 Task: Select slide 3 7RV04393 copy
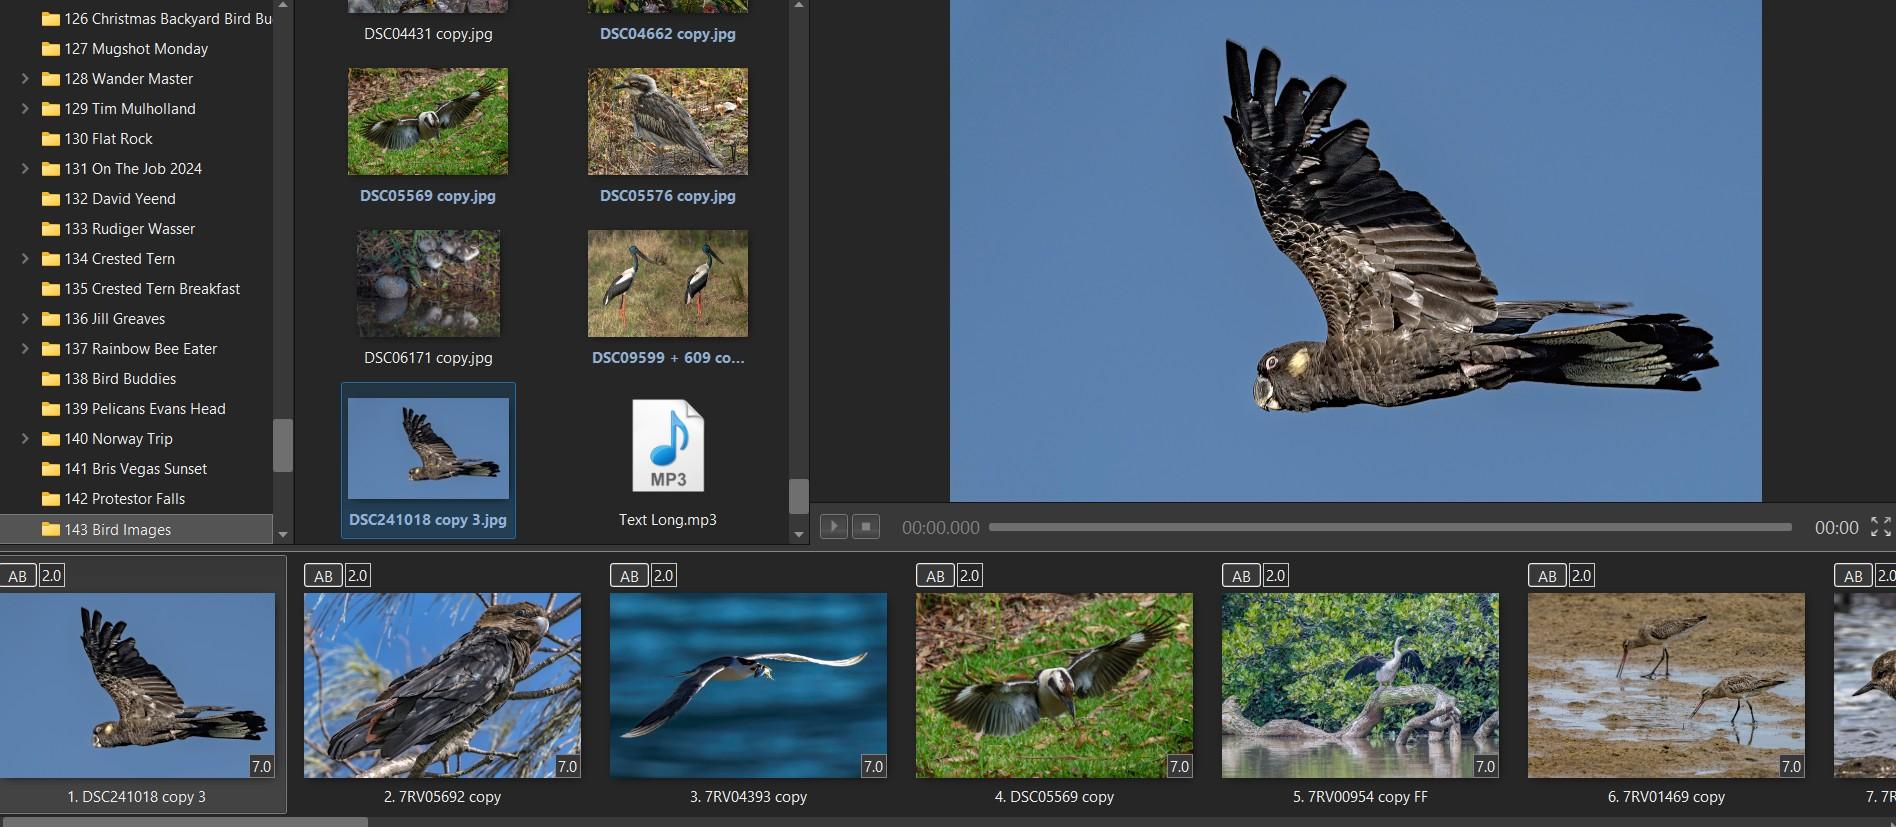748,685
